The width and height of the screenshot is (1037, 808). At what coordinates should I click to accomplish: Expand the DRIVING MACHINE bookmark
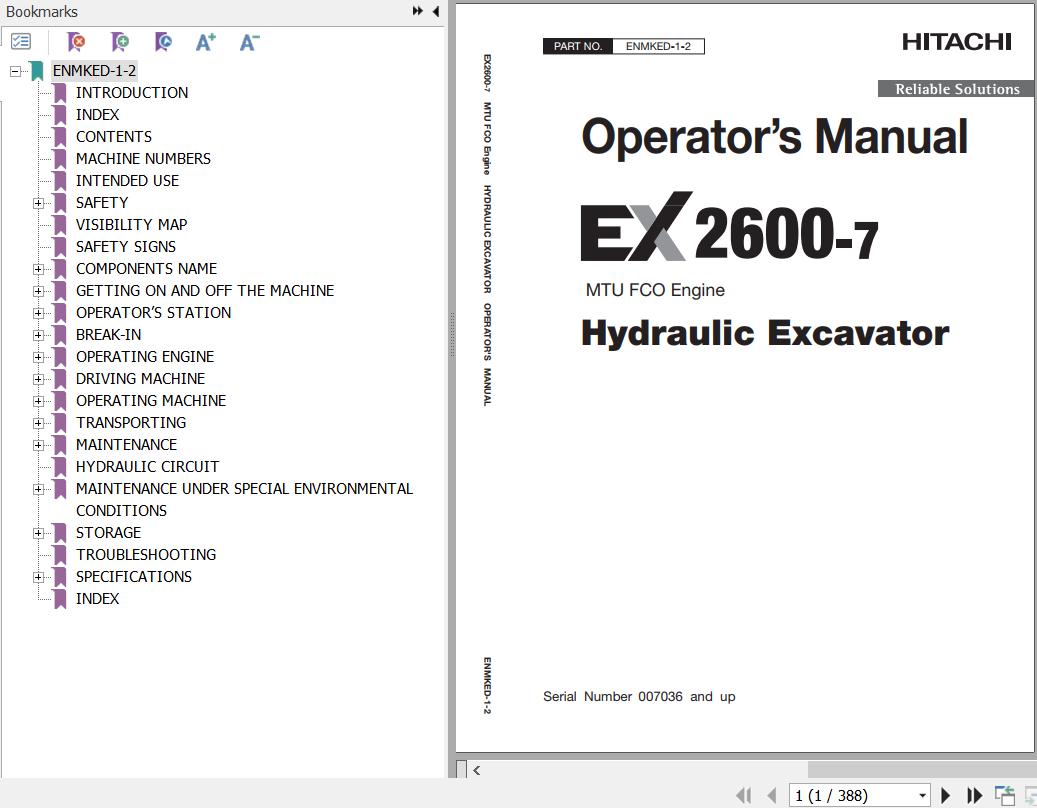[x=38, y=379]
